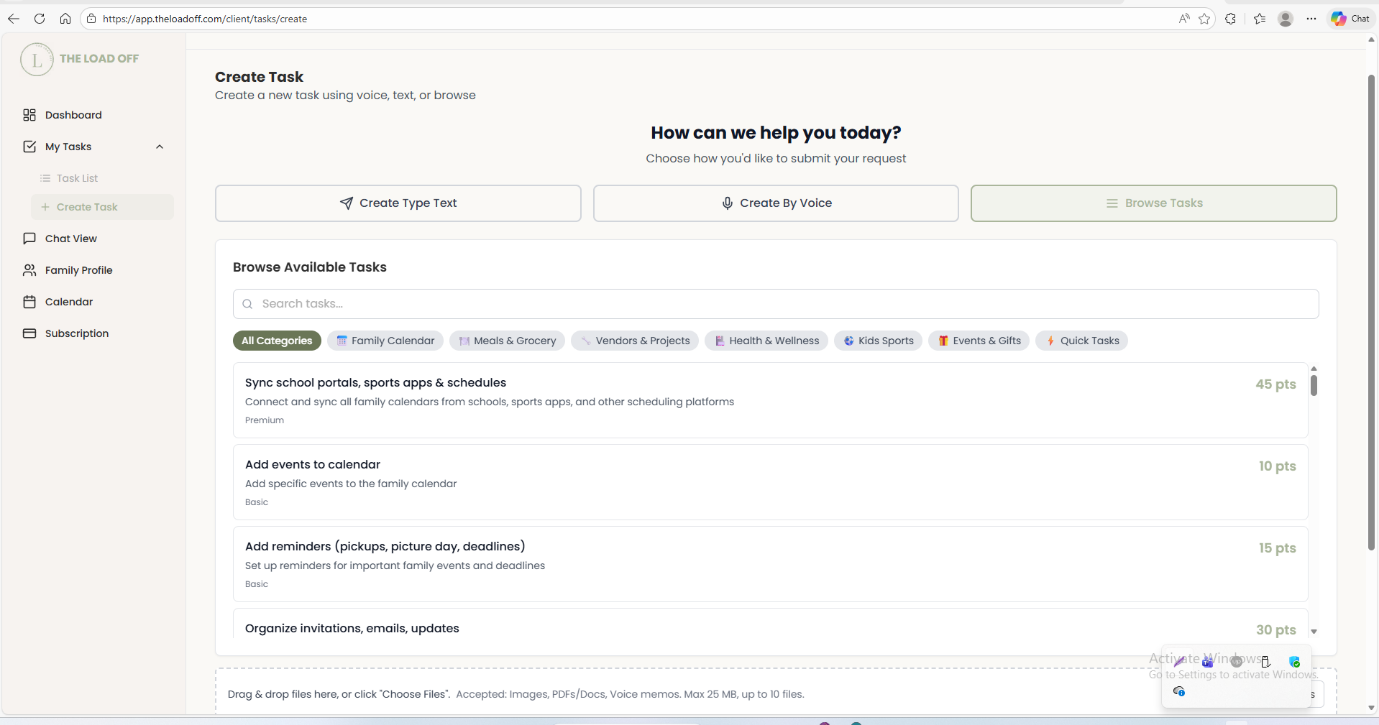The image size is (1379, 725).
Task: Bookmark this page with the star icon
Action: [x=1205, y=19]
